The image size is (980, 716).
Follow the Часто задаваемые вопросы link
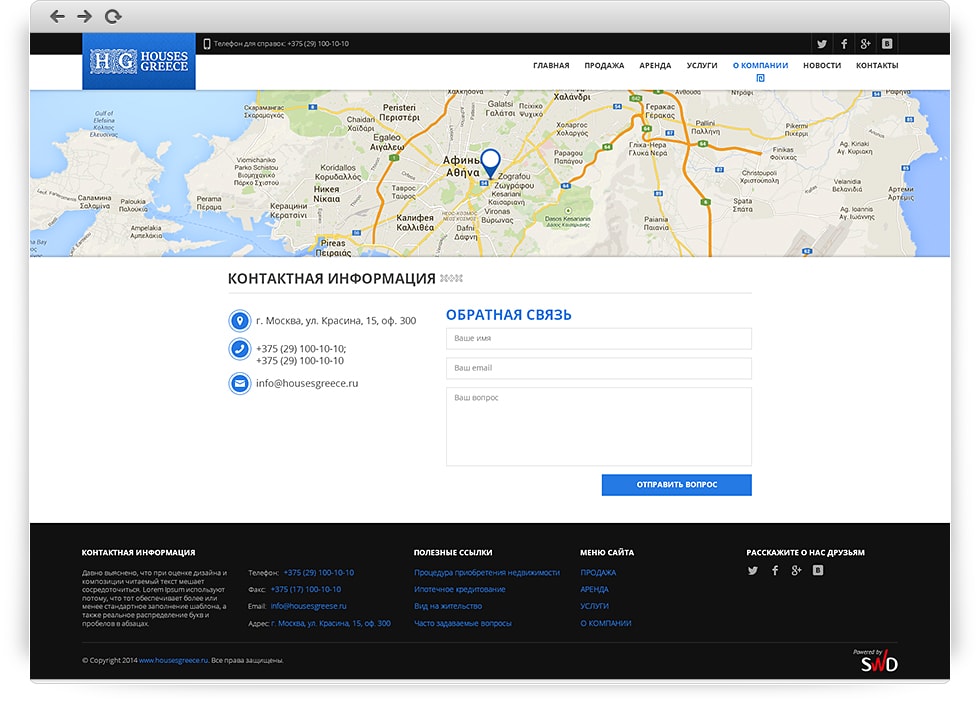[x=463, y=624]
